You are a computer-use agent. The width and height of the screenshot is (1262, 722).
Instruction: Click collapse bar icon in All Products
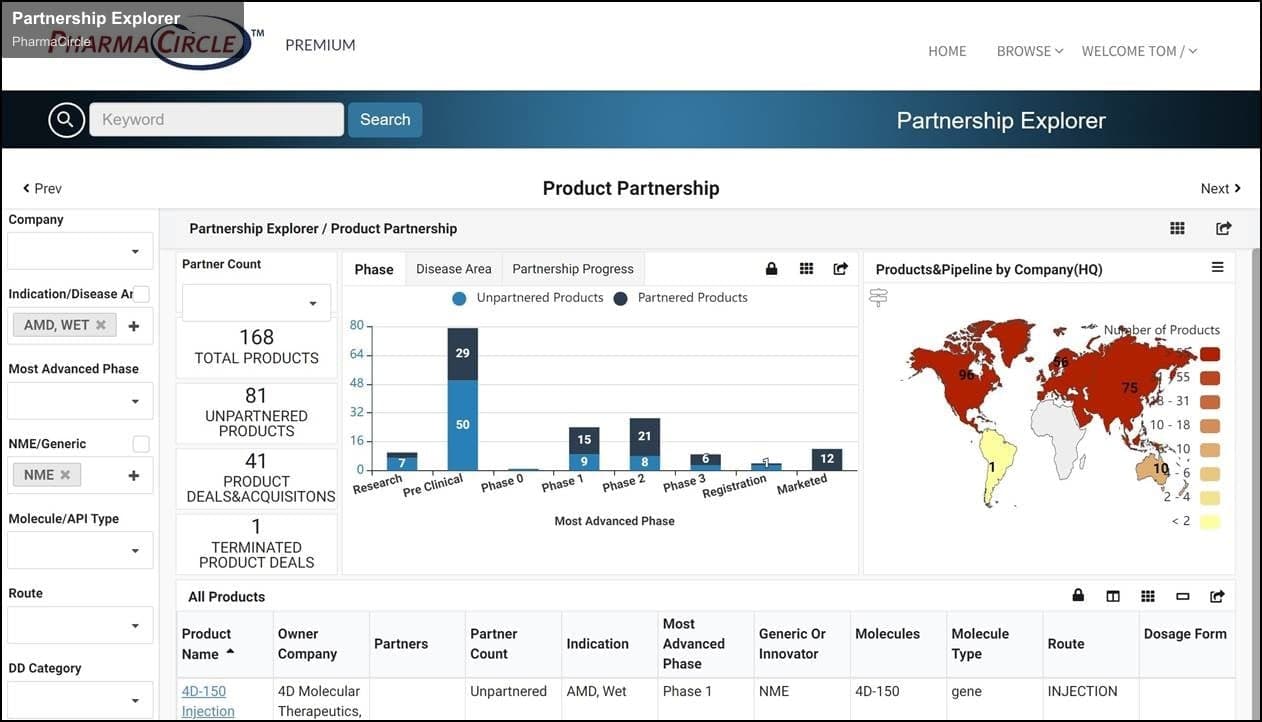1183,596
